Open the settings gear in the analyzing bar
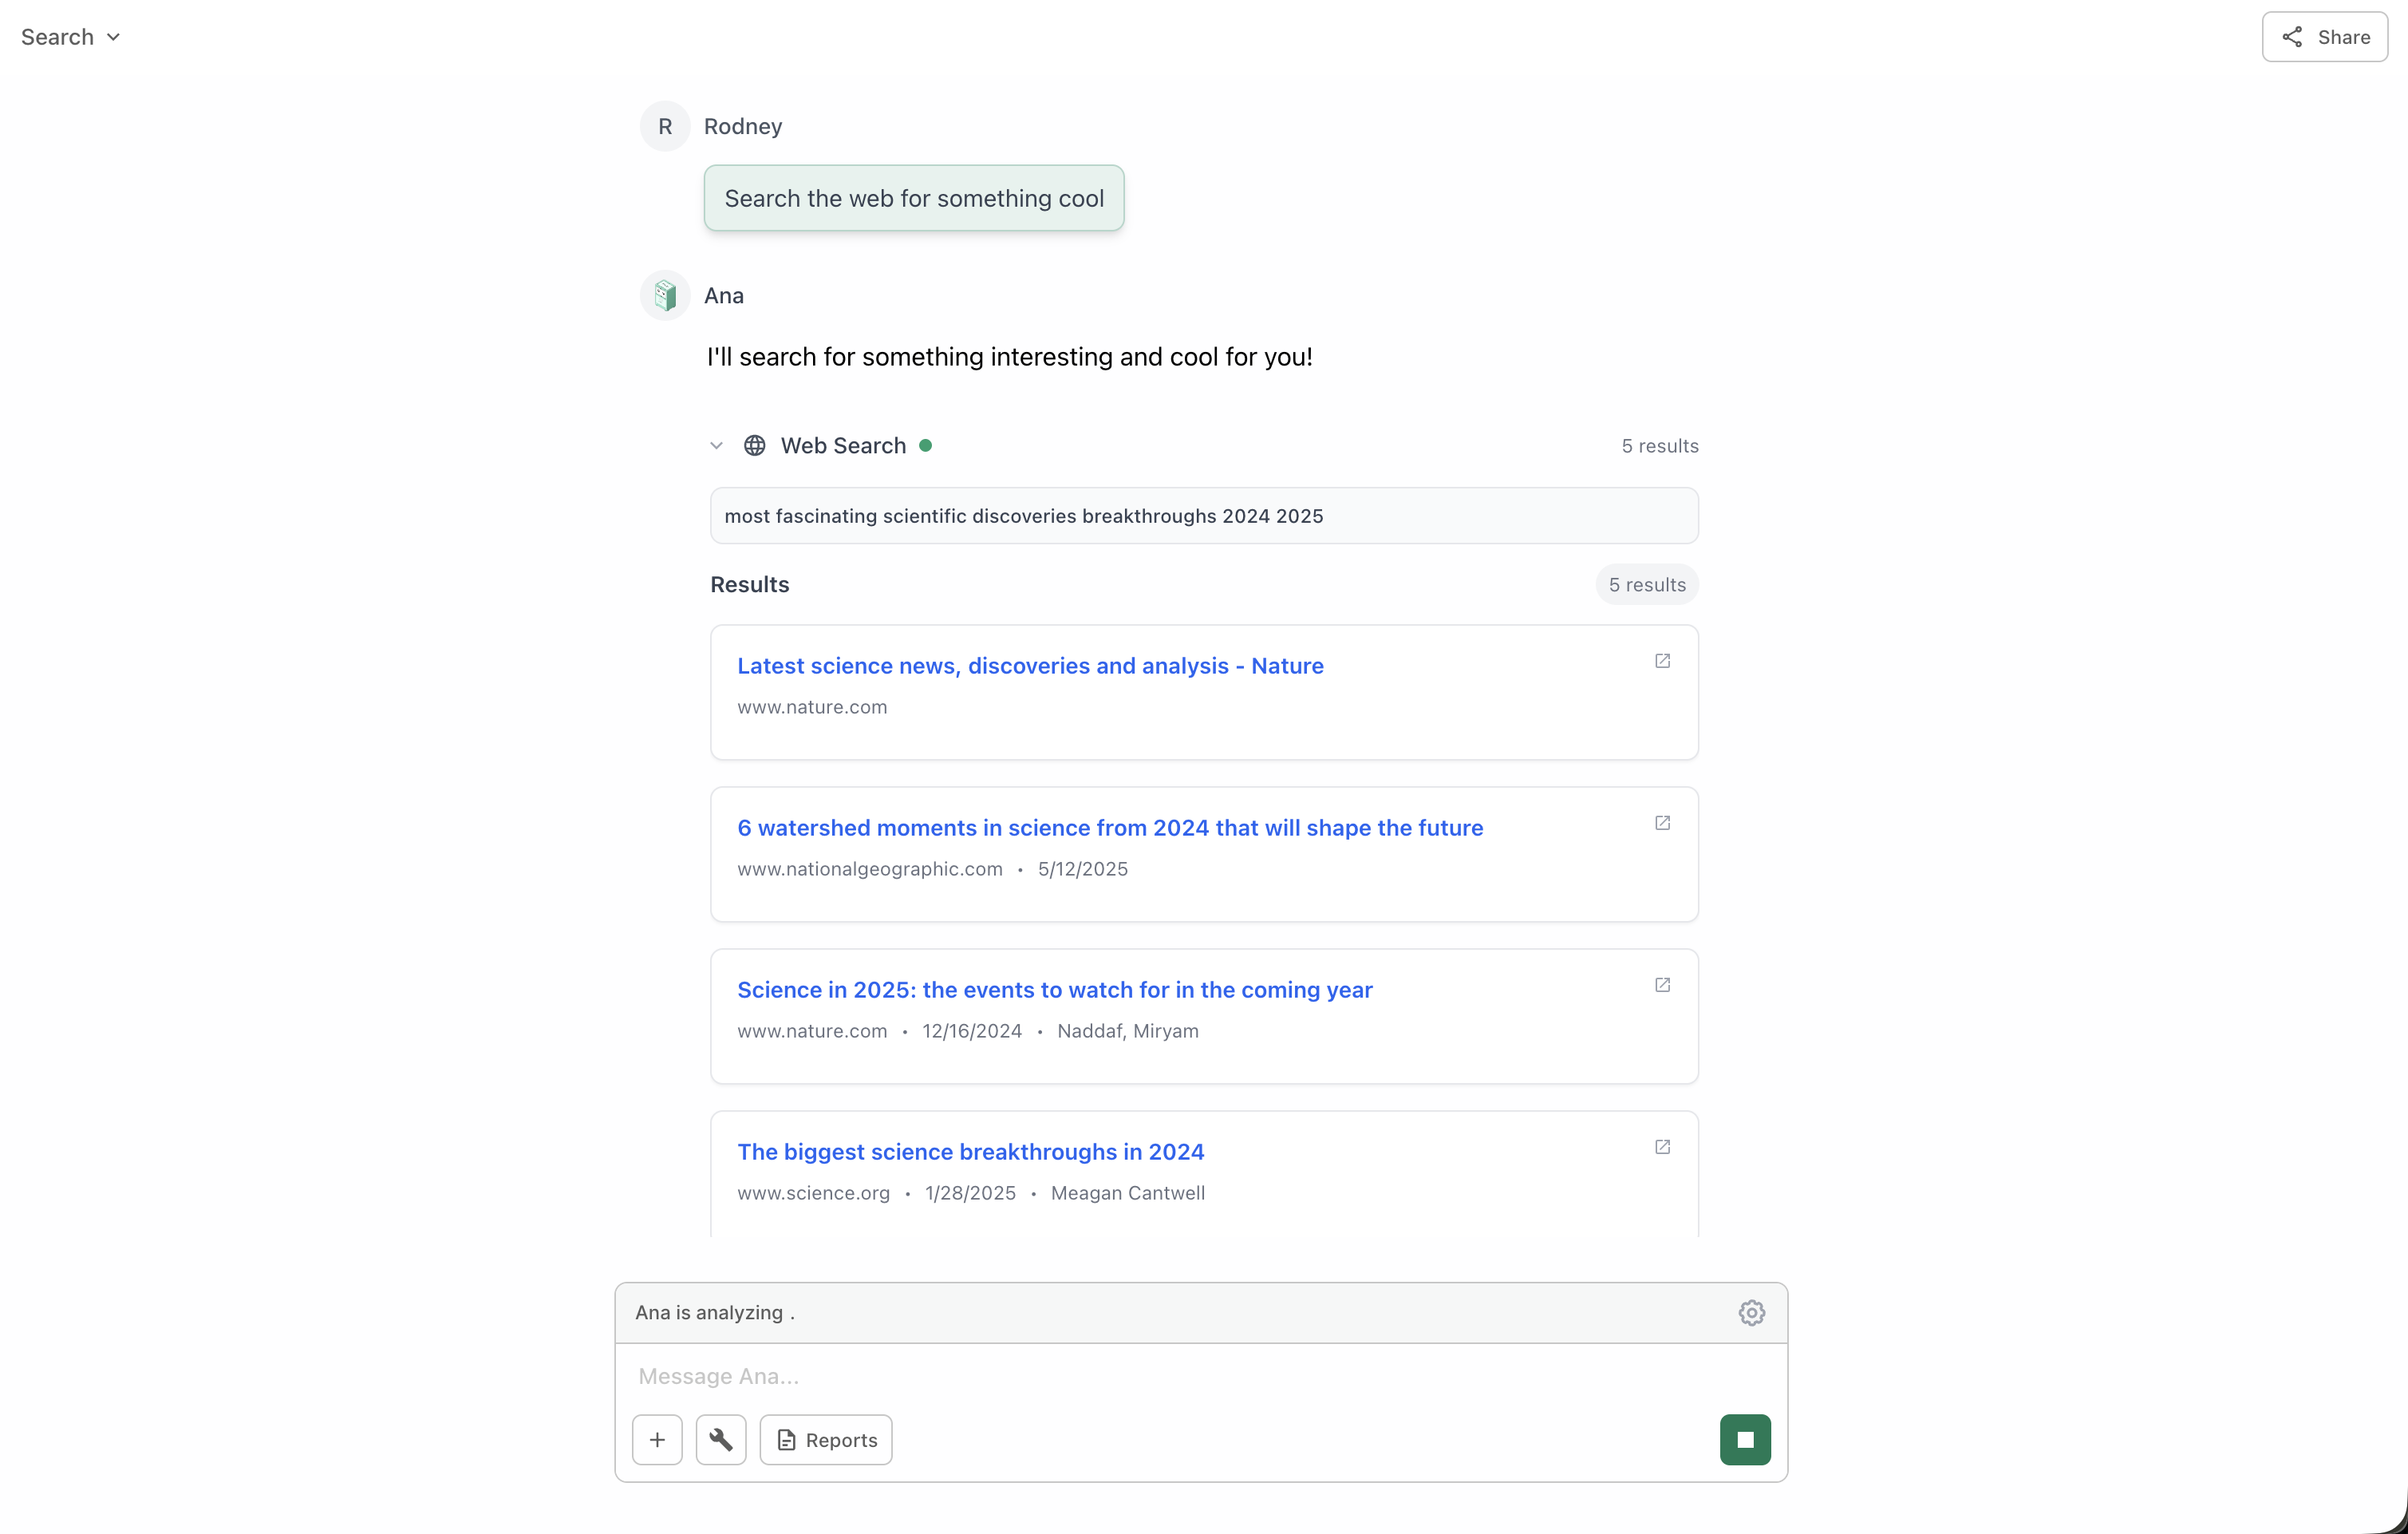The image size is (2408, 1534). click(1752, 1312)
